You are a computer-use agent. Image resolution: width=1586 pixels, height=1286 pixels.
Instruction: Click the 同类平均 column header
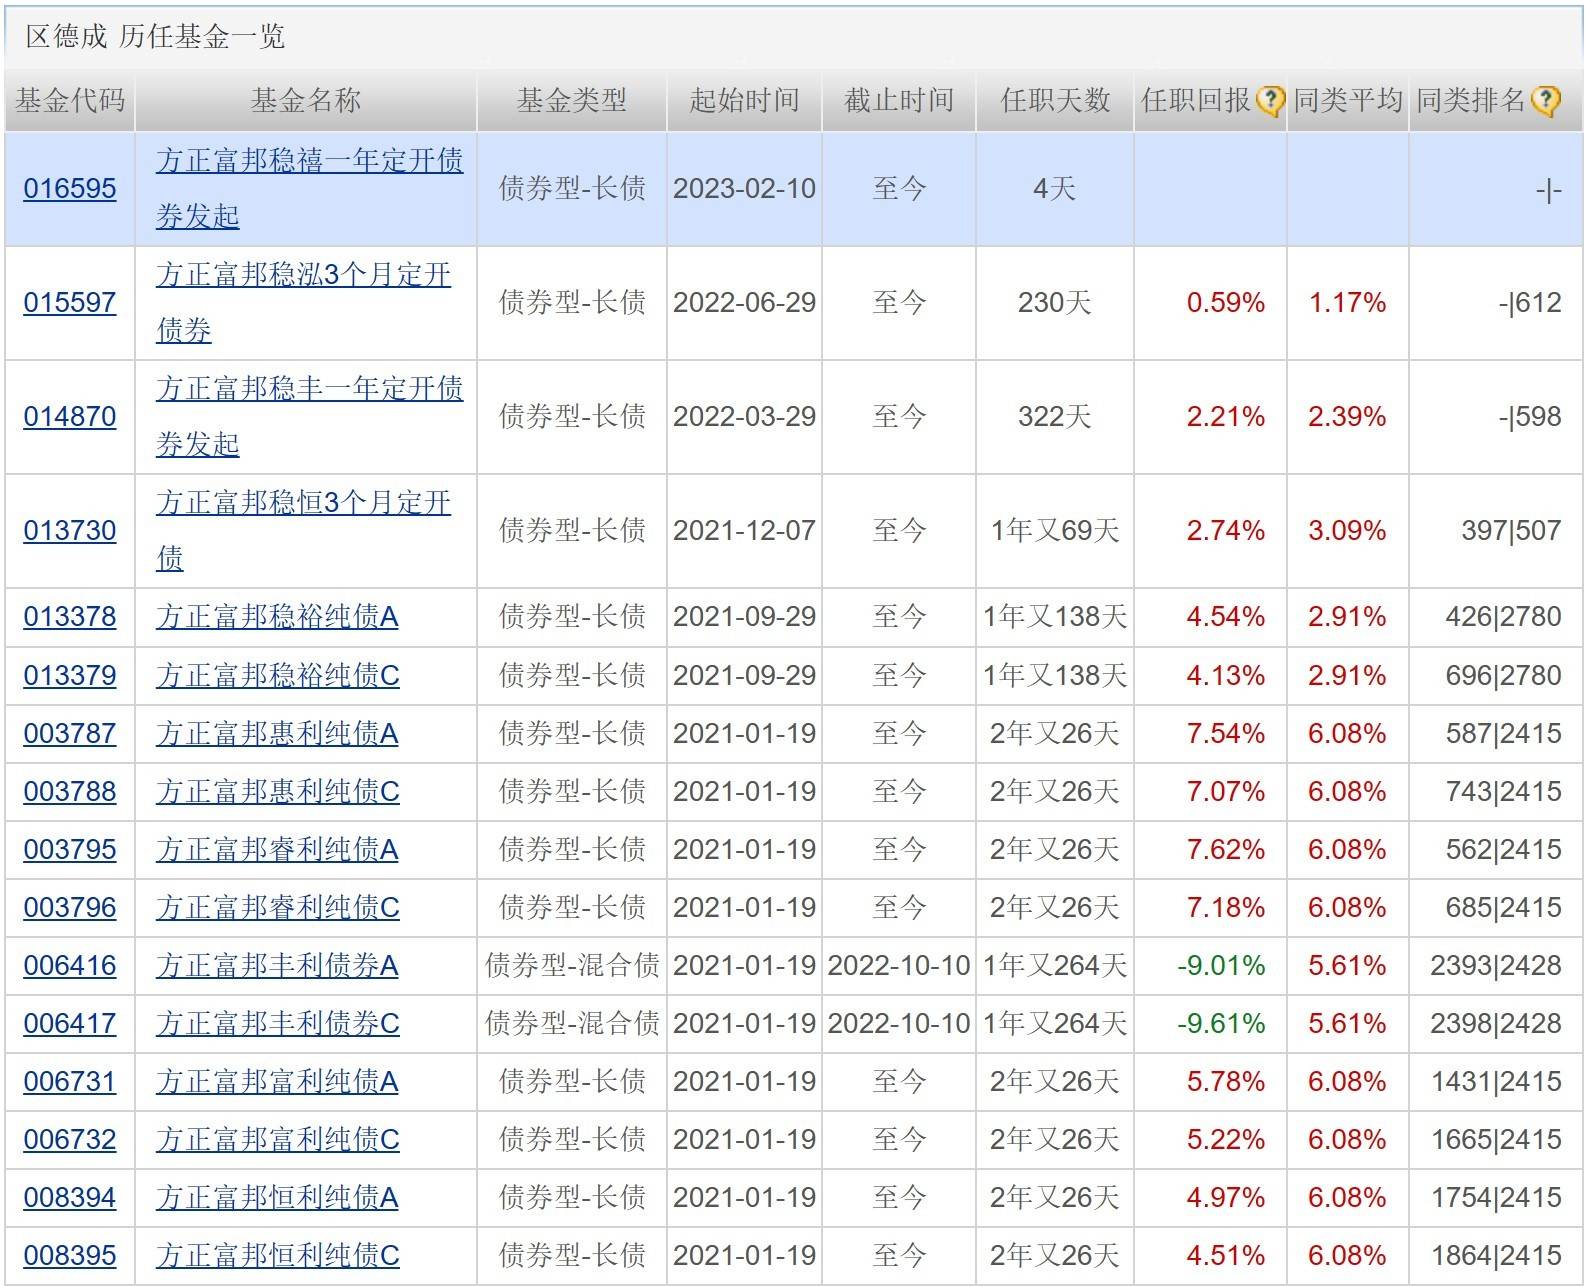1348,100
